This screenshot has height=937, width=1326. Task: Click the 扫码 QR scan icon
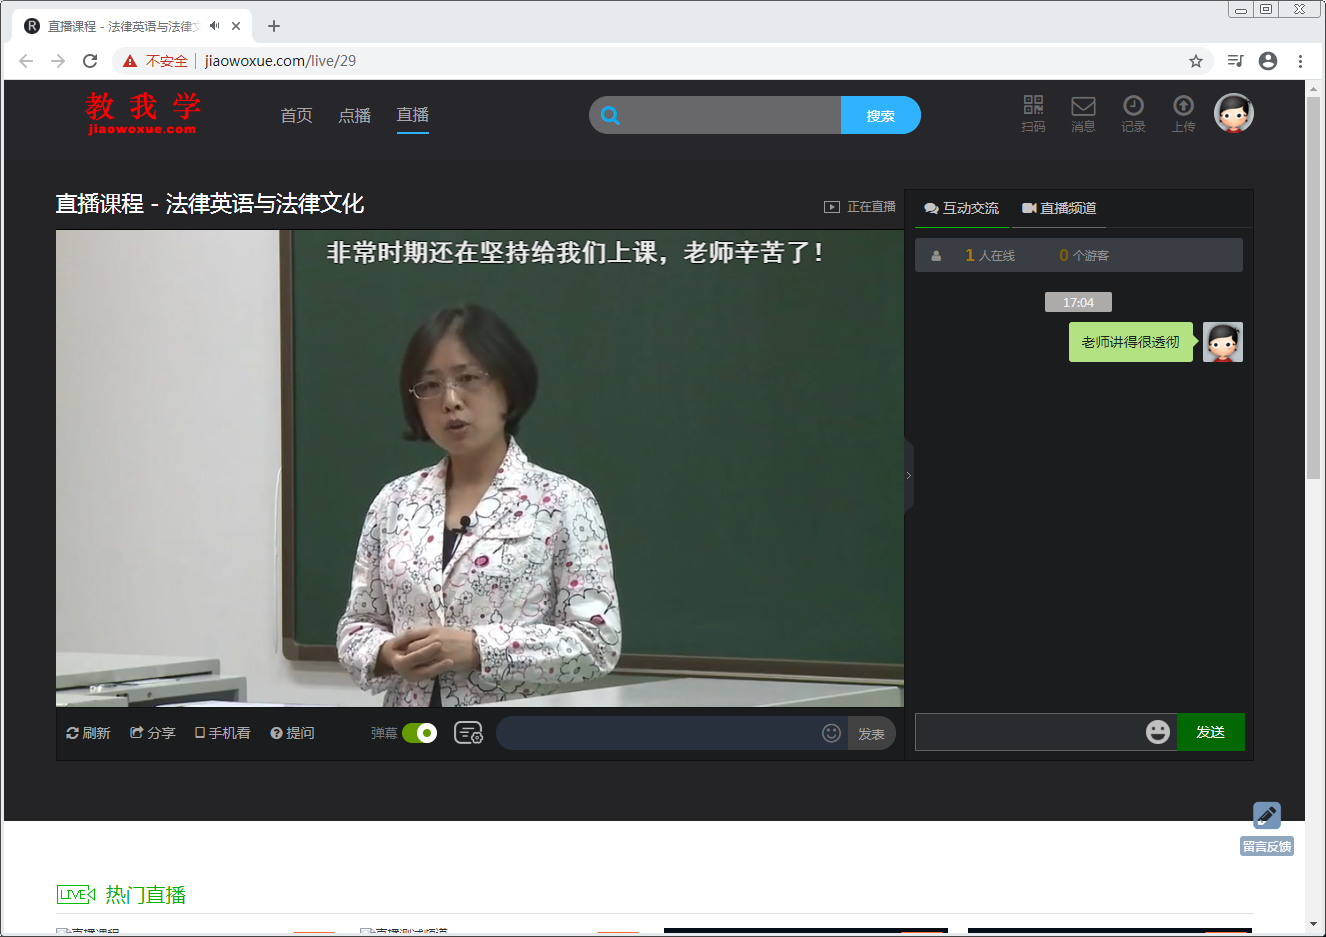coord(1033,105)
